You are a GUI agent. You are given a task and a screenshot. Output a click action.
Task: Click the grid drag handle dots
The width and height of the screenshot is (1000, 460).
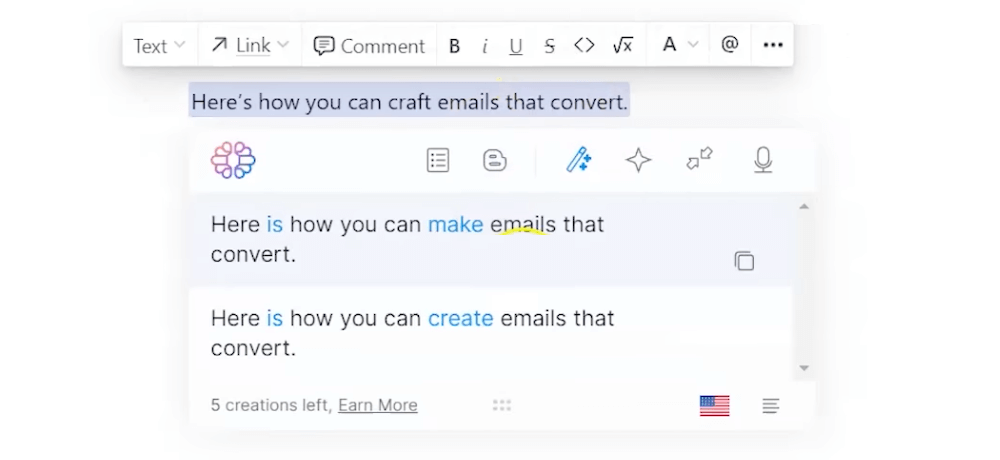pyautogui.click(x=502, y=405)
